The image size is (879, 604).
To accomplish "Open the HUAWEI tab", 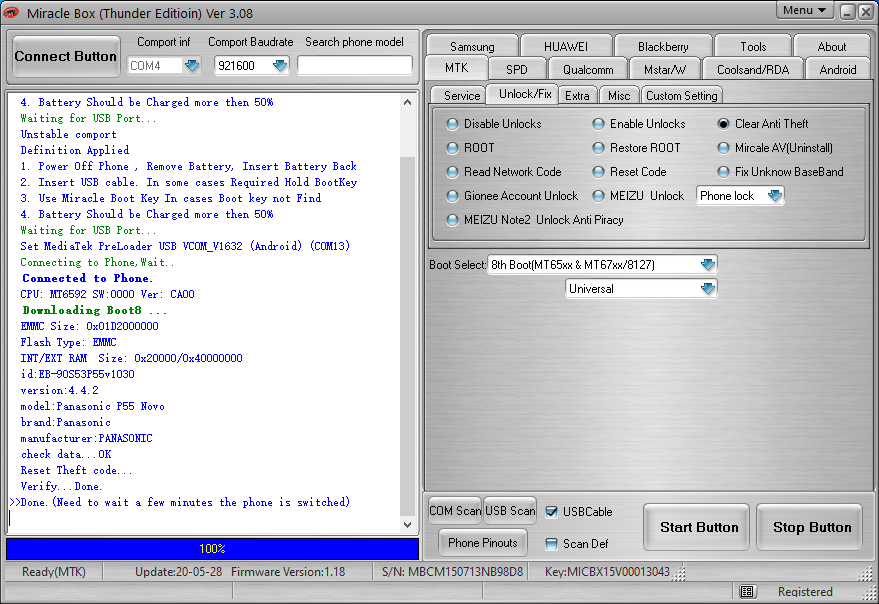I will (566, 46).
